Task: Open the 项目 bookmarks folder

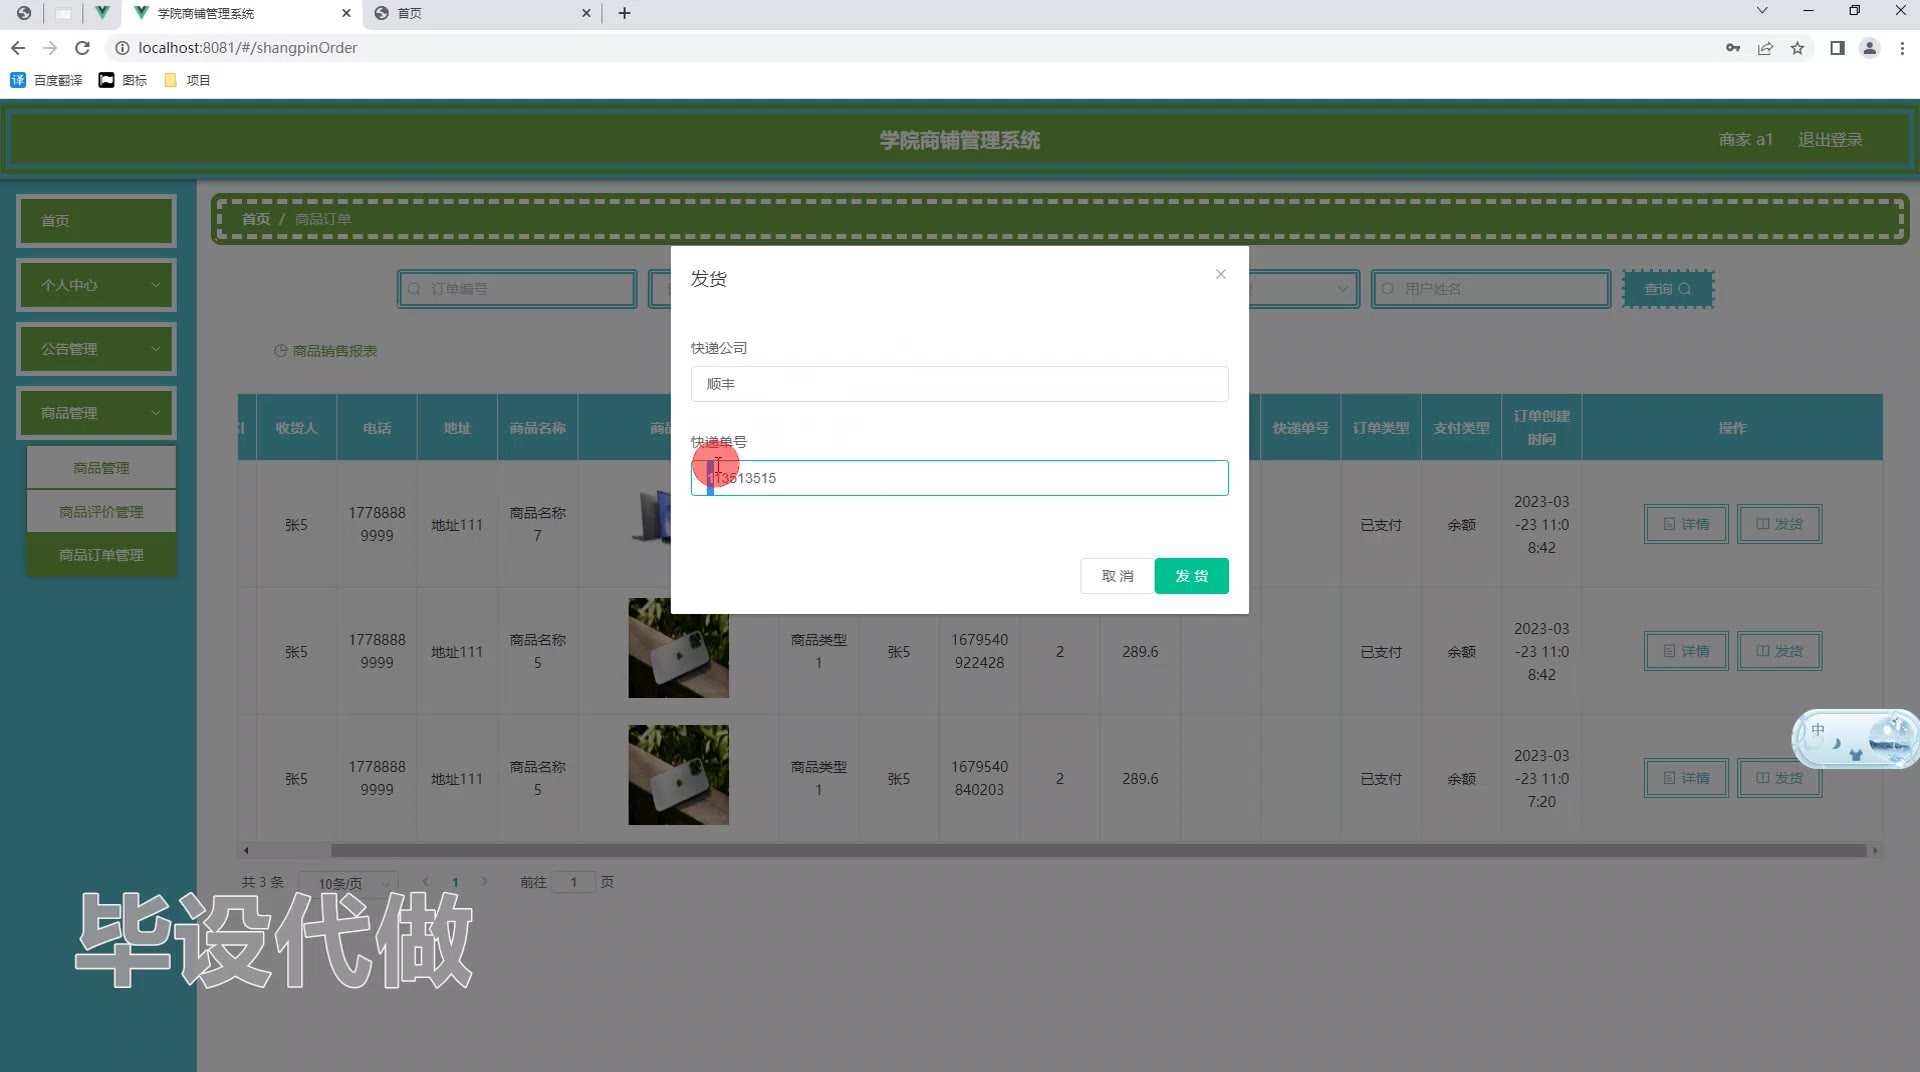Action: tap(187, 80)
